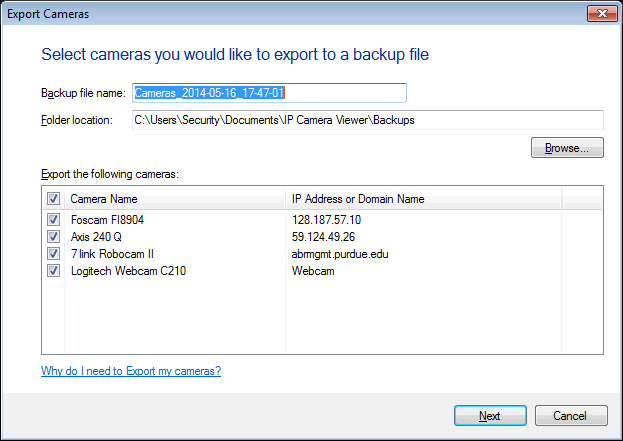Toggle the Logitech Webcam C210 checkbox
Image resolution: width=623 pixels, height=441 pixels.
point(54,271)
